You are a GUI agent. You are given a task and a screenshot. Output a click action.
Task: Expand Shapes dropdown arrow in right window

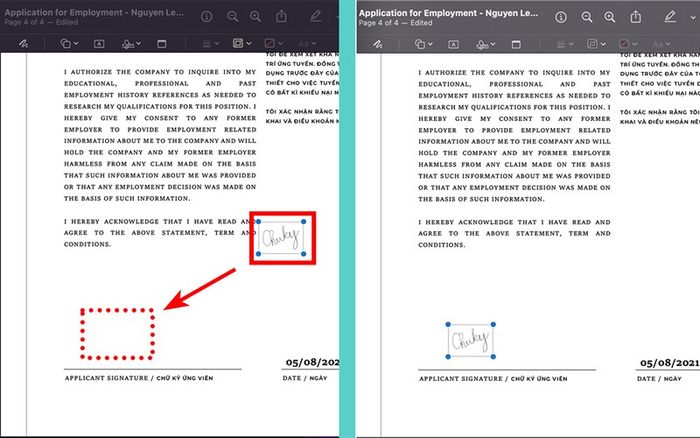(x=430, y=44)
